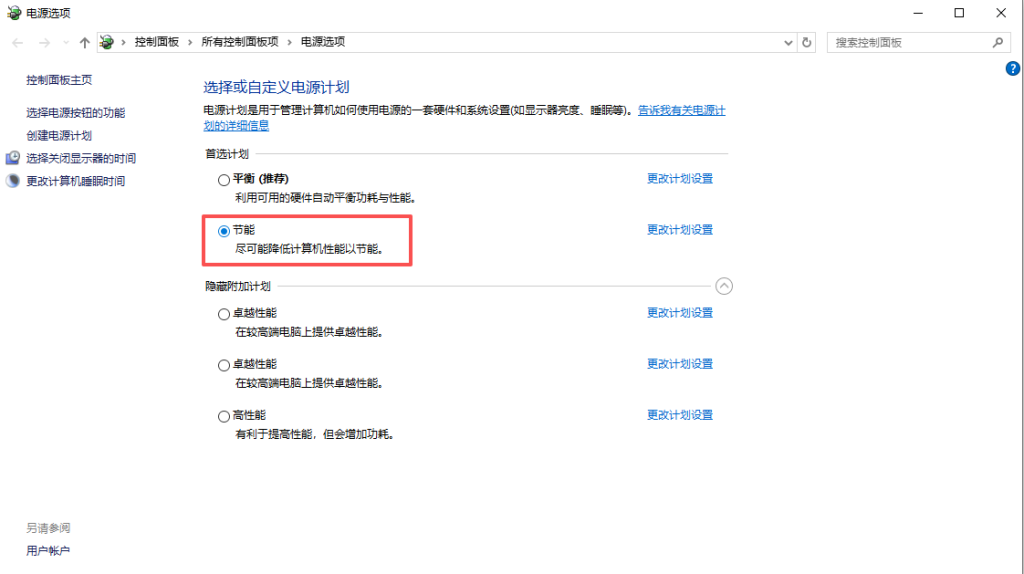
Task: Click the moon icon beside 更改计算机睡眠时间
Action: (13, 181)
